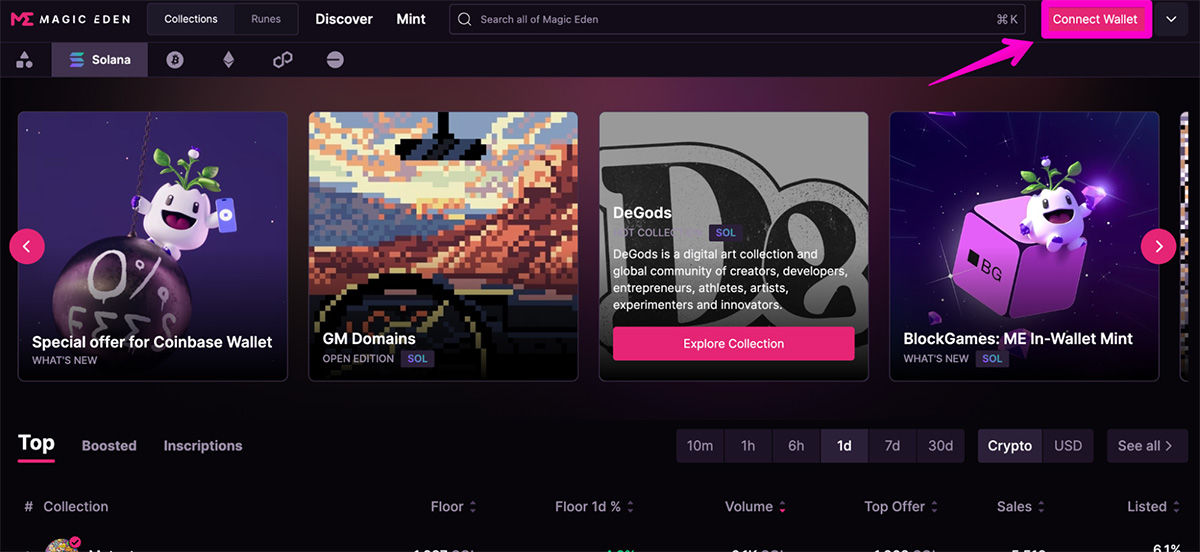This screenshot has height=552, width=1200.
Task: Click the Magic Eden logo
Action: tap(71, 19)
